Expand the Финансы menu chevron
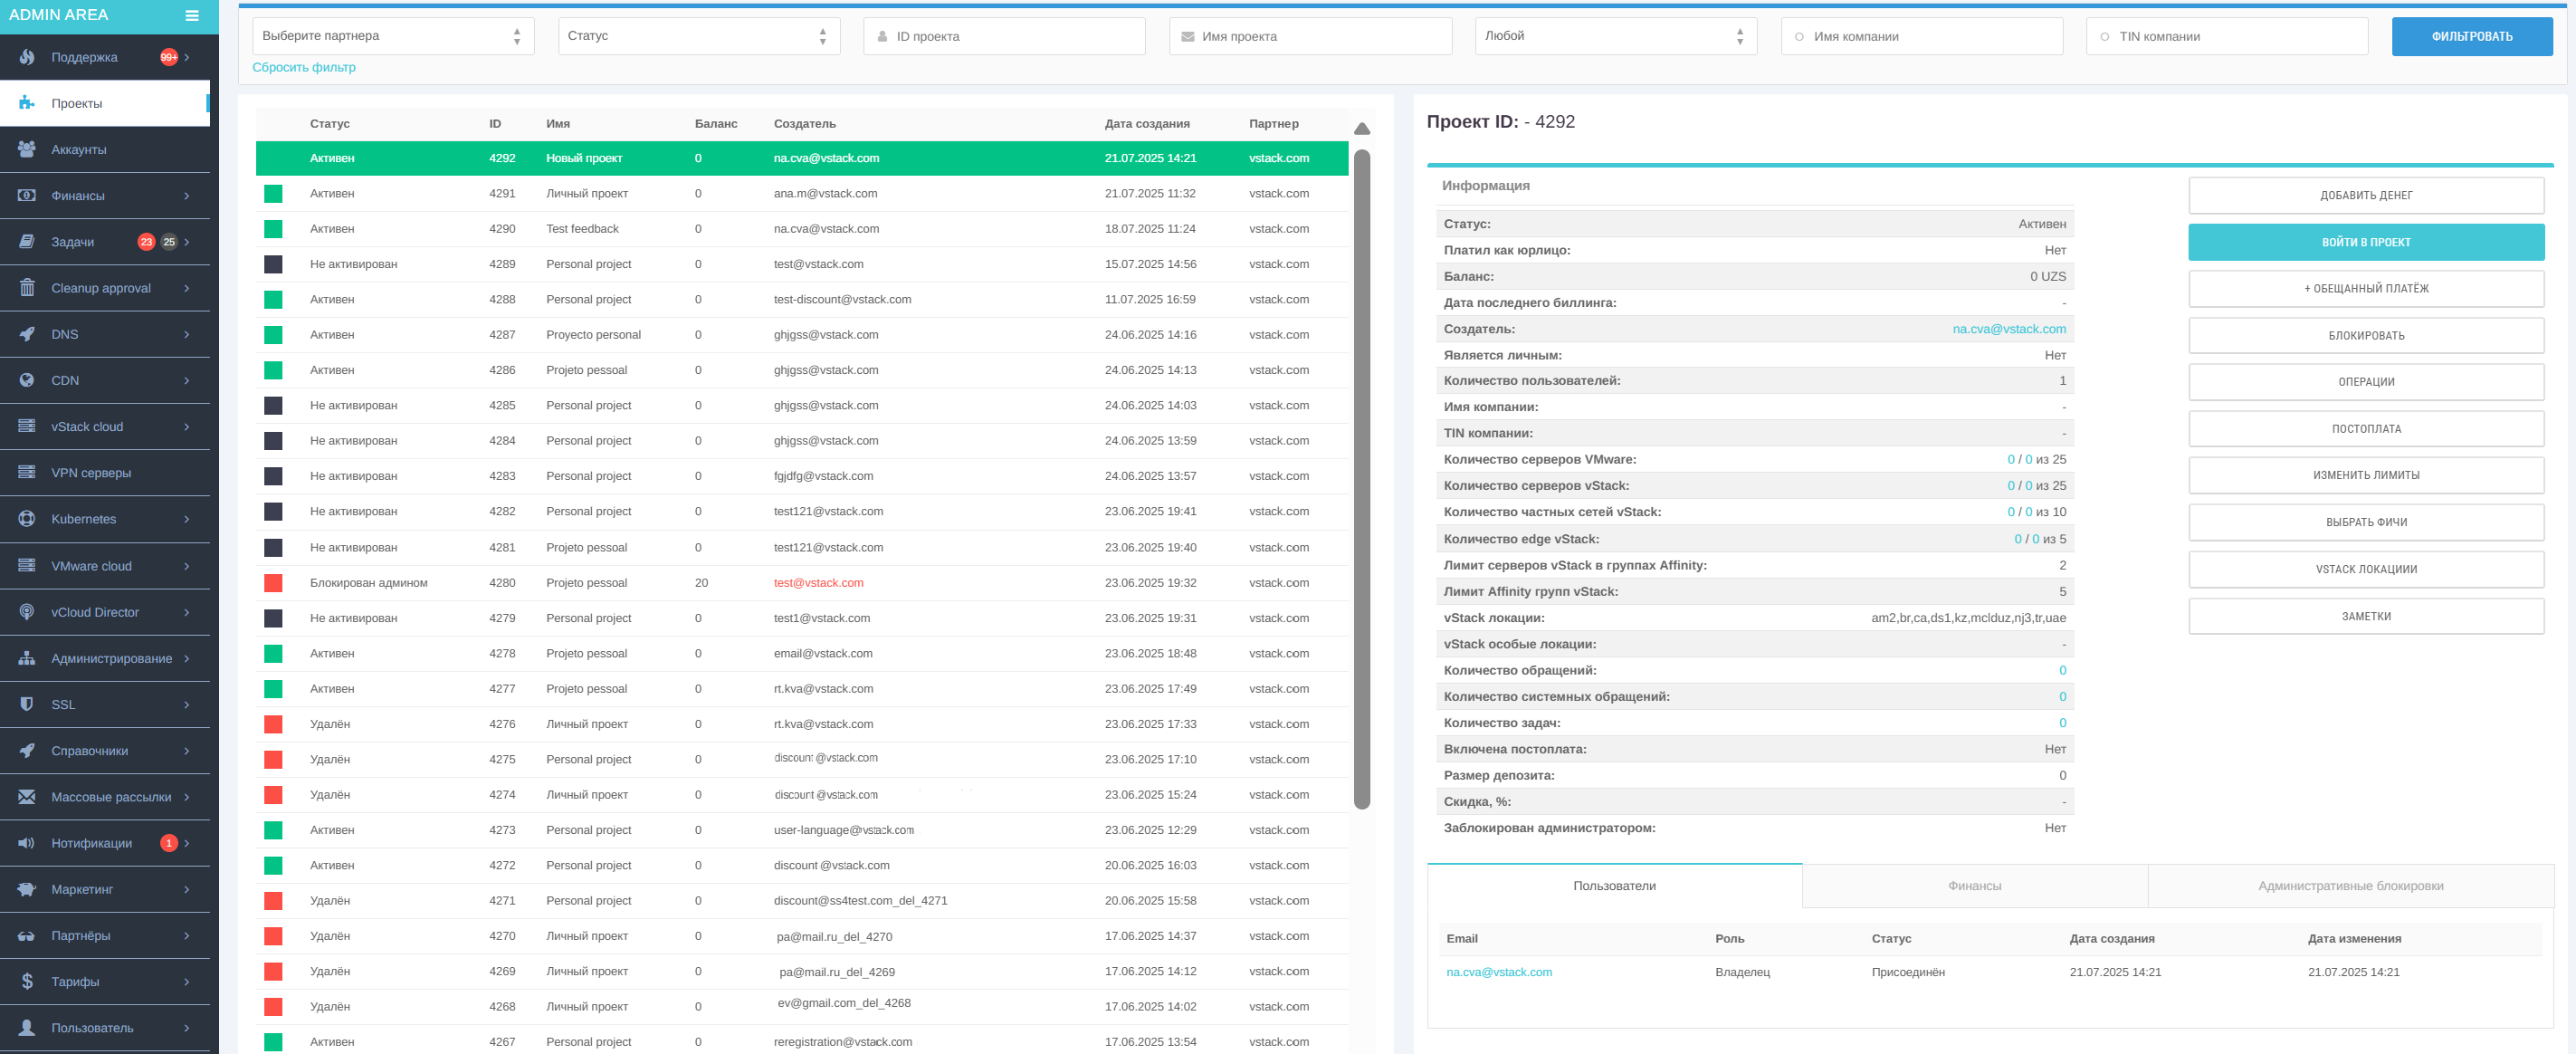Viewport: 2576px width, 1054px height. (187, 195)
